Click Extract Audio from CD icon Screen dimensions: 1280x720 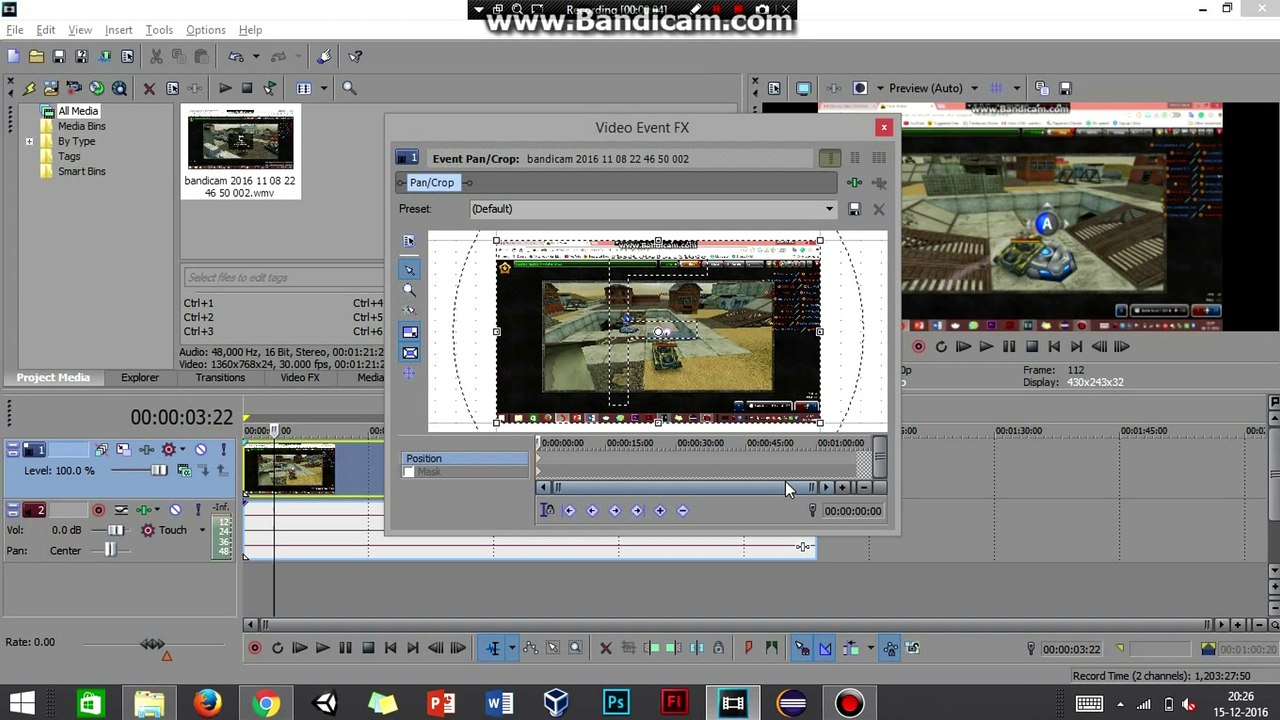pos(96,88)
